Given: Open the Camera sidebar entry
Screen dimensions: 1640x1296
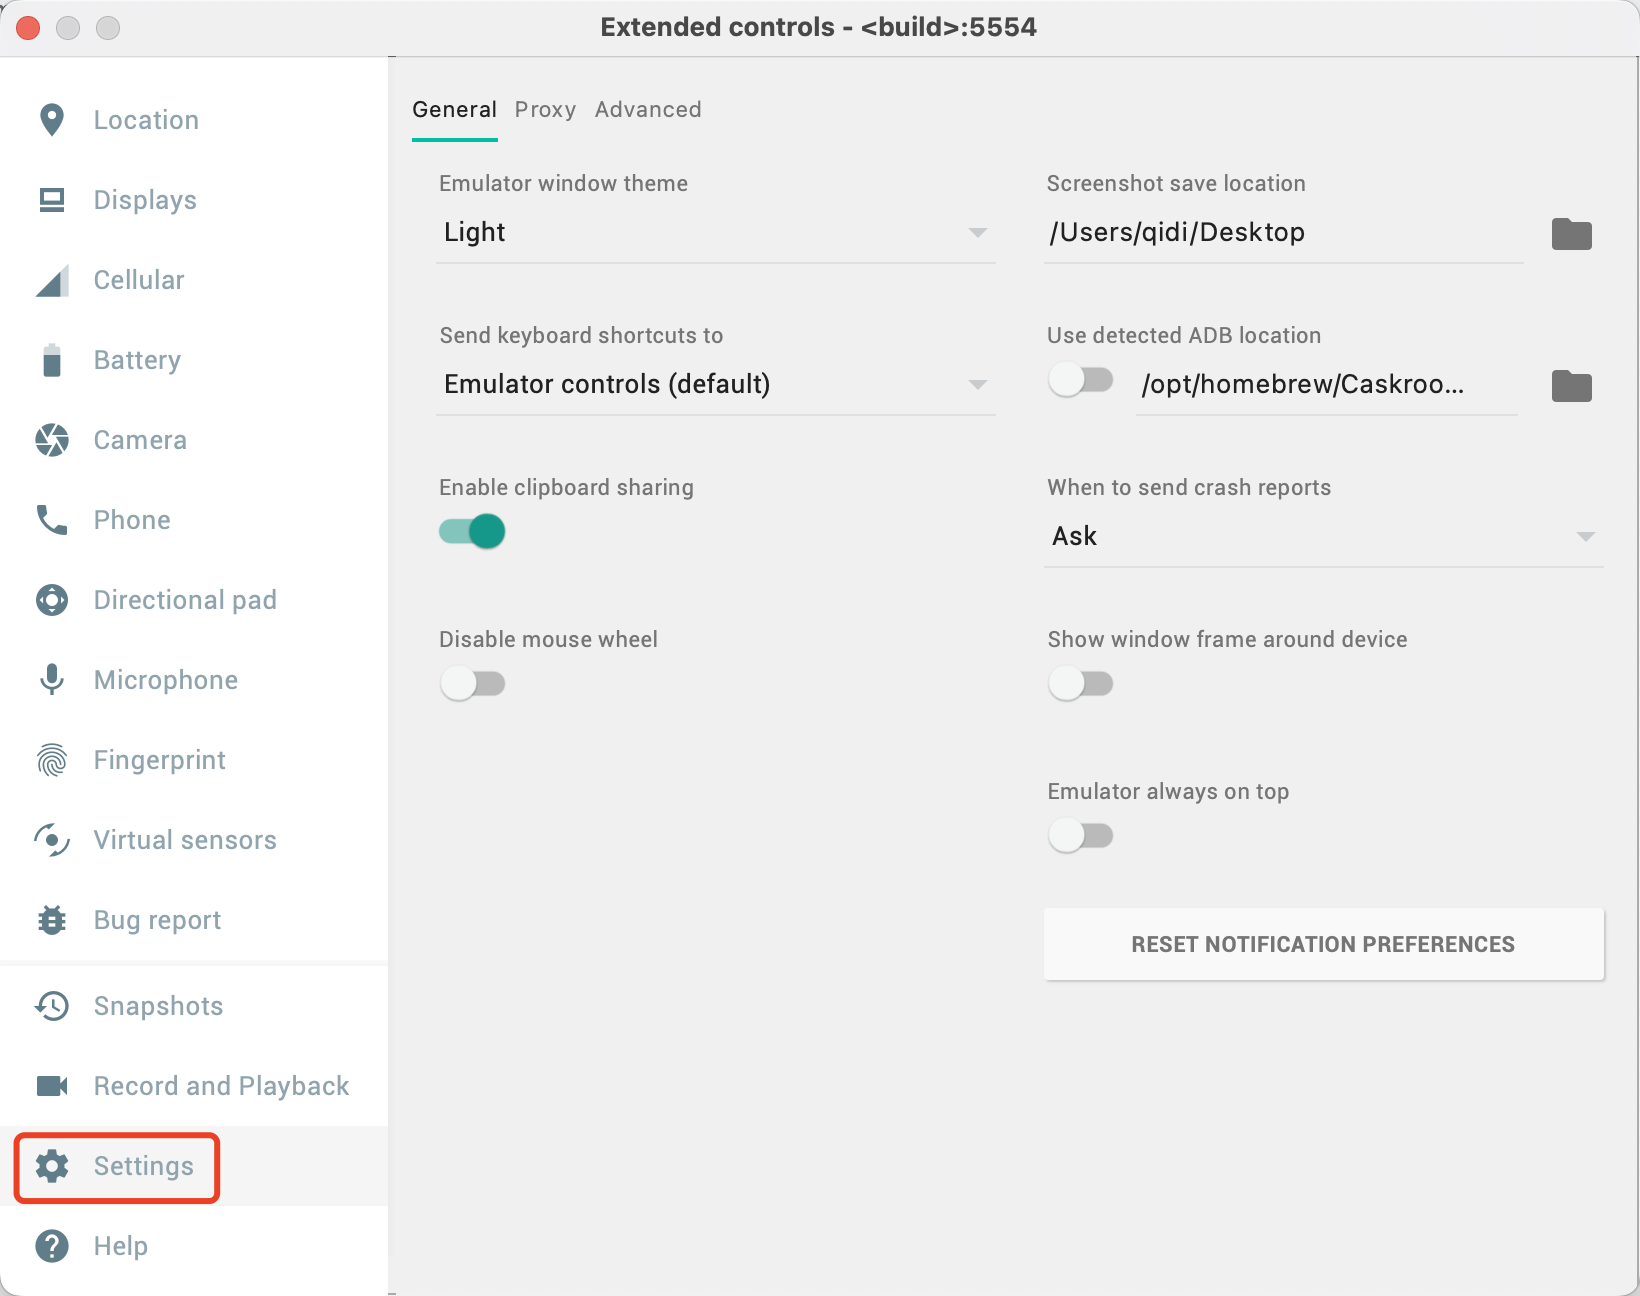Looking at the screenshot, I should click(x=194, y=440).
